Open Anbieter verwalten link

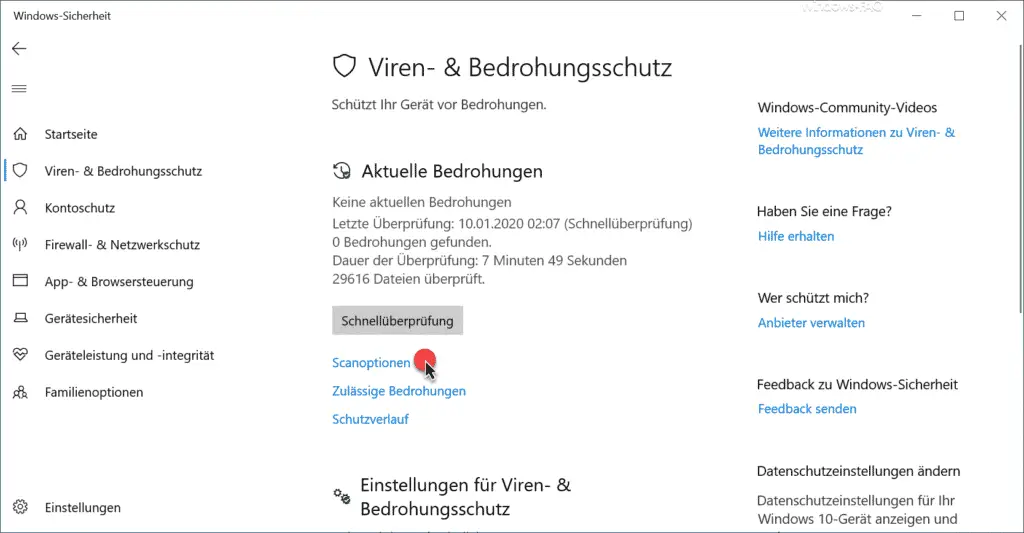(x=811, y=323)
